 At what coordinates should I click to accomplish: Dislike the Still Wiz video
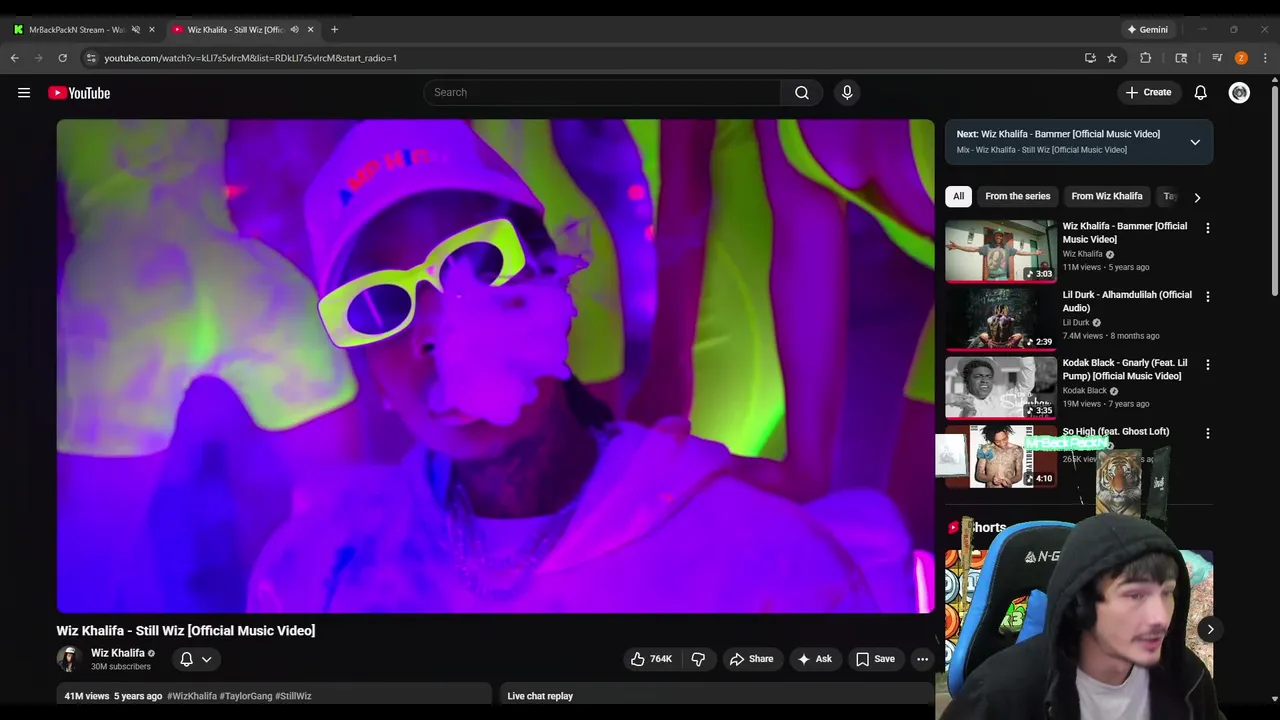(x=698, y=659)
